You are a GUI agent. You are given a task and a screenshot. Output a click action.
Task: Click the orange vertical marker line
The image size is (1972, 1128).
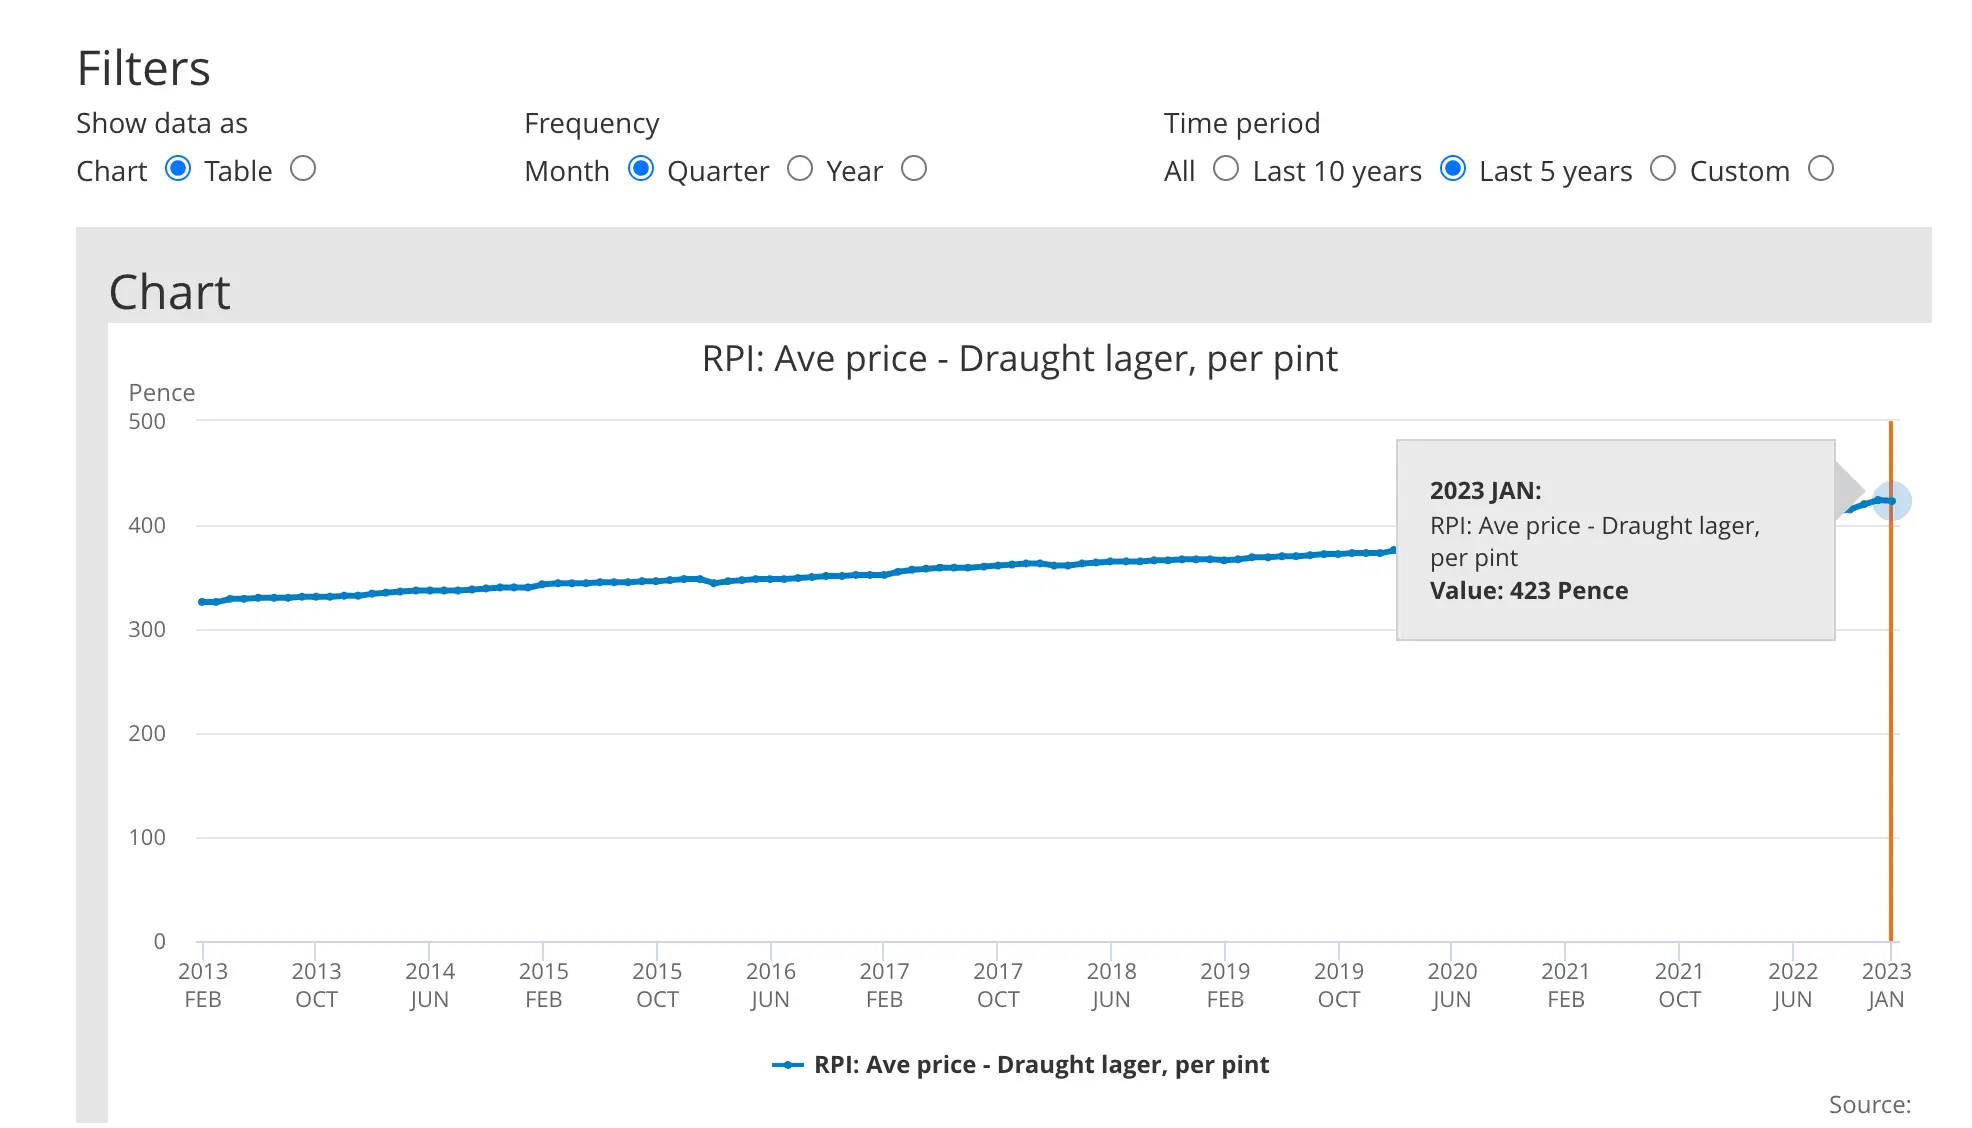tap(1890, 700)
